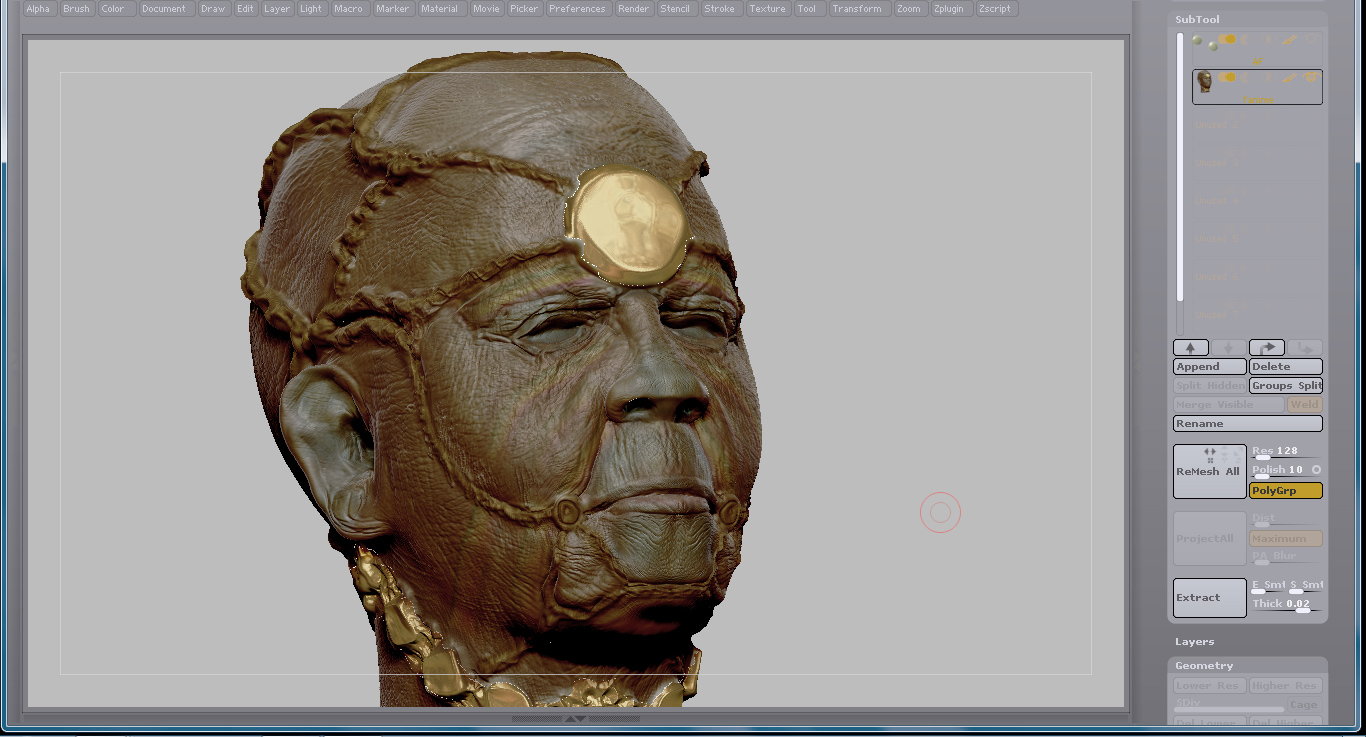Open the Draw menu
Viewport: 1366px width, 737px height.
[x=213, y=9]
